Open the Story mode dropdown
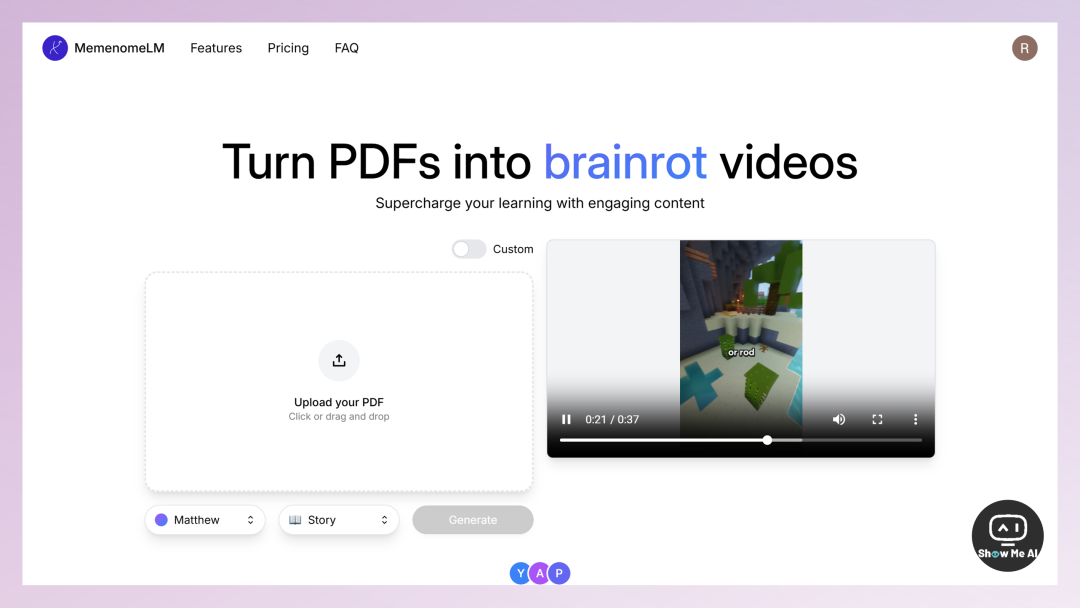Screen dimensions: 1080x608 (339, 520)
